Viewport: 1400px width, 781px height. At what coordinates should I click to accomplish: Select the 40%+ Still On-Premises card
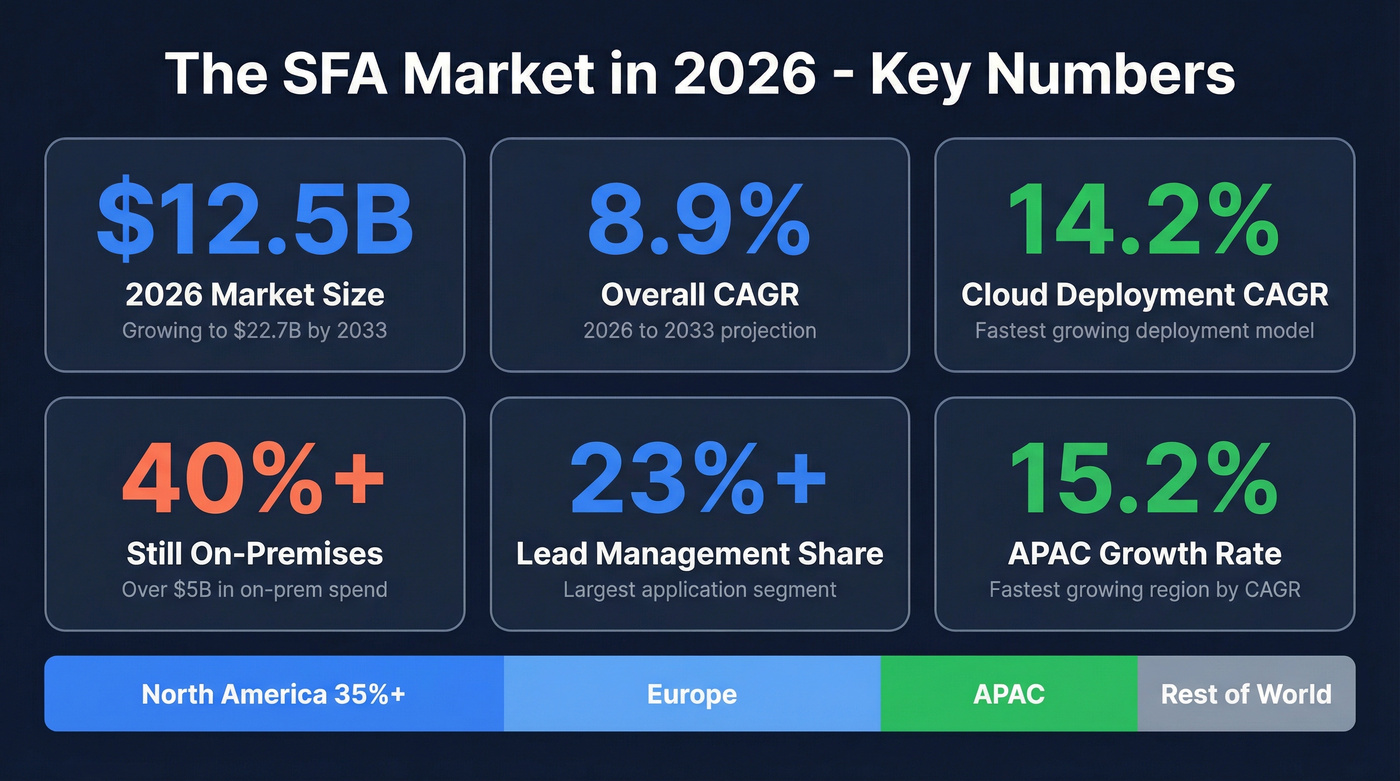255,513
